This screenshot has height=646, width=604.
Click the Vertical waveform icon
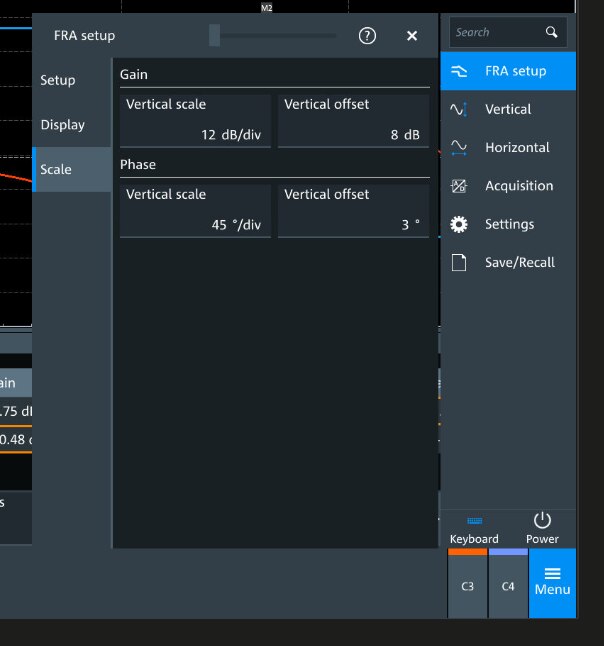click(459, 109)
